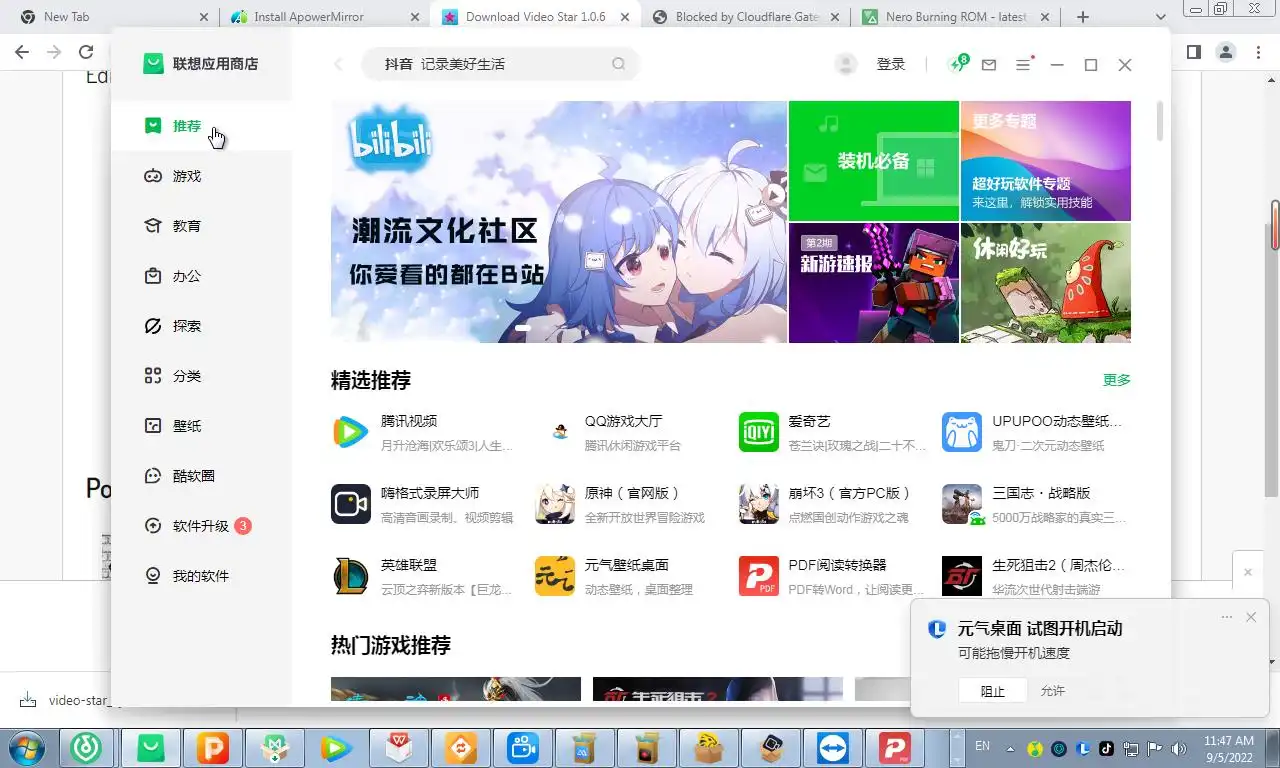Click the back arrow beside search box
The image size is (1280, 768).
coord(338,64)
